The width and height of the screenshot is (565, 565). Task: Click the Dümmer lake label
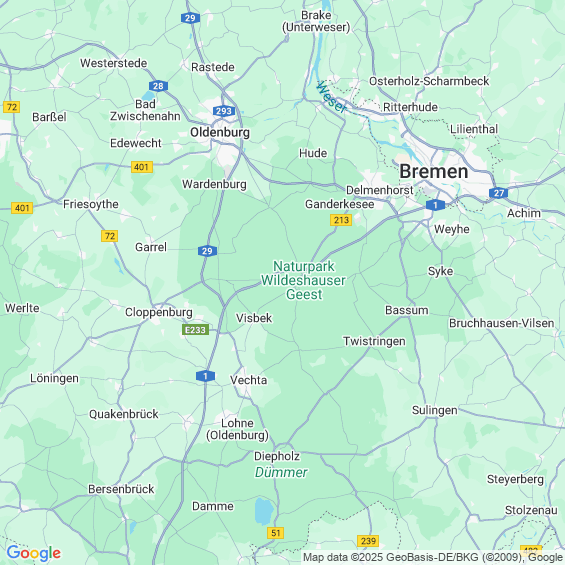point(281,472)
